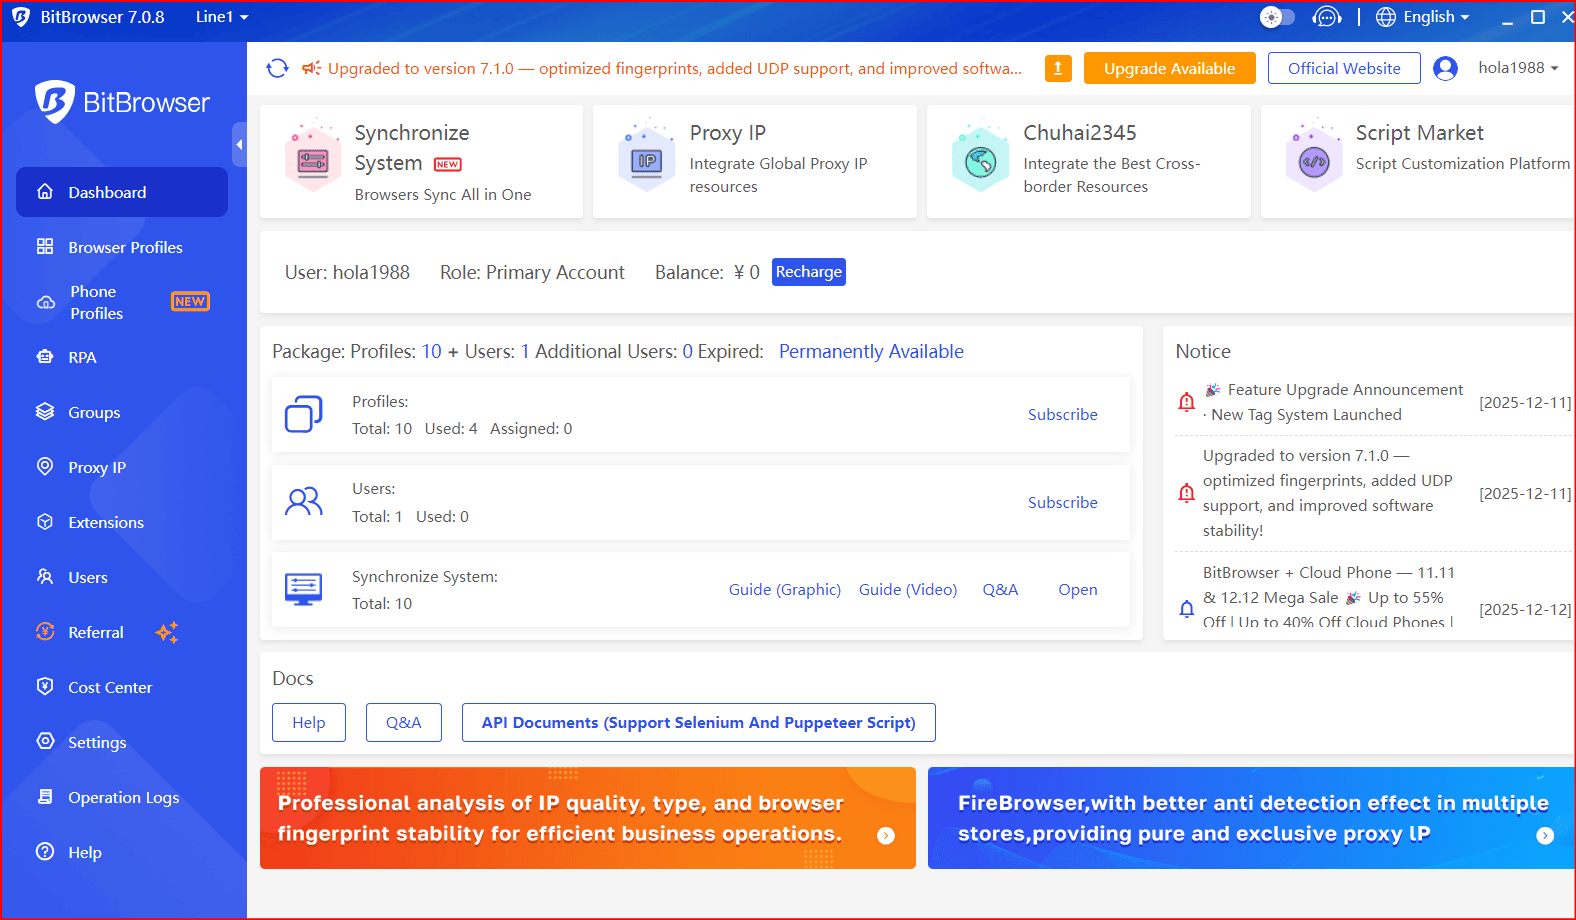The image size is (1576, 920).
Task: Click the Script Market code icon
Action: click(x=1313, y=160)
